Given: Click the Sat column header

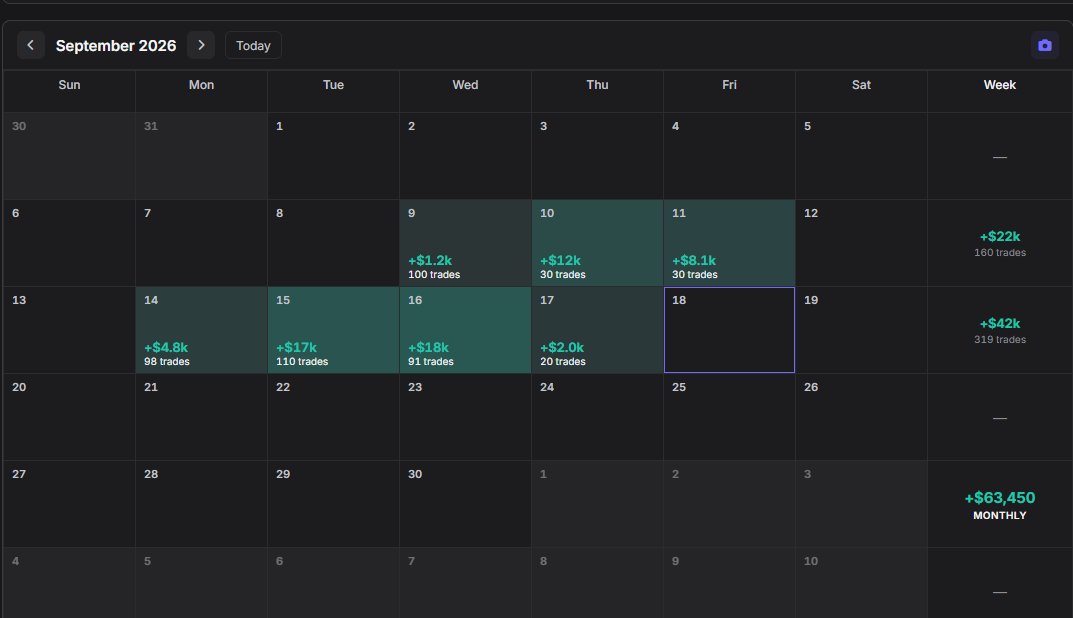Looking at the screenshot, I should (x=861, y=85).
